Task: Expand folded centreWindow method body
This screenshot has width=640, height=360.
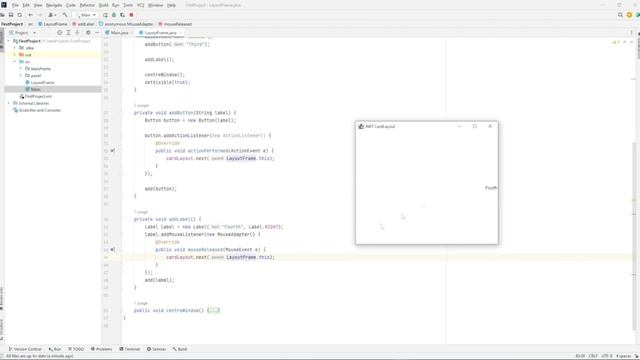Action: click(x=213, y=310)
